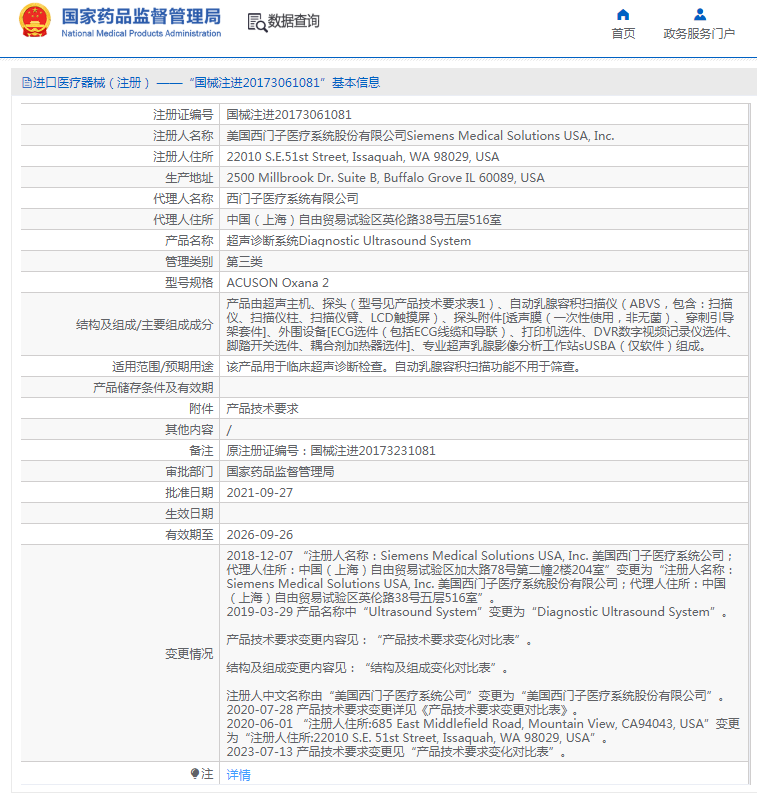Click the 产品储存条件及有效期 row label
Viewport: 757px width, 795px height.
click(x=153, y=387)
